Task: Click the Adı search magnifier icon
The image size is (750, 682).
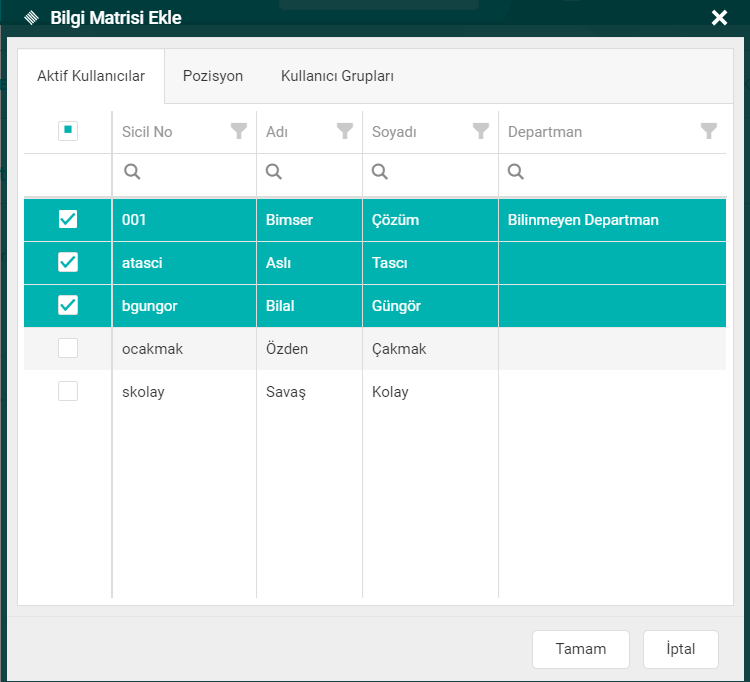Action: [274, 172]
